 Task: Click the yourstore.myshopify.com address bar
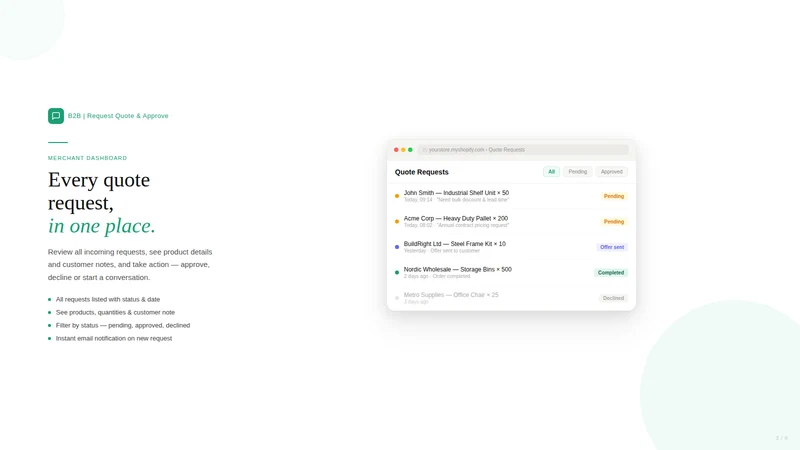click(523, 150)
